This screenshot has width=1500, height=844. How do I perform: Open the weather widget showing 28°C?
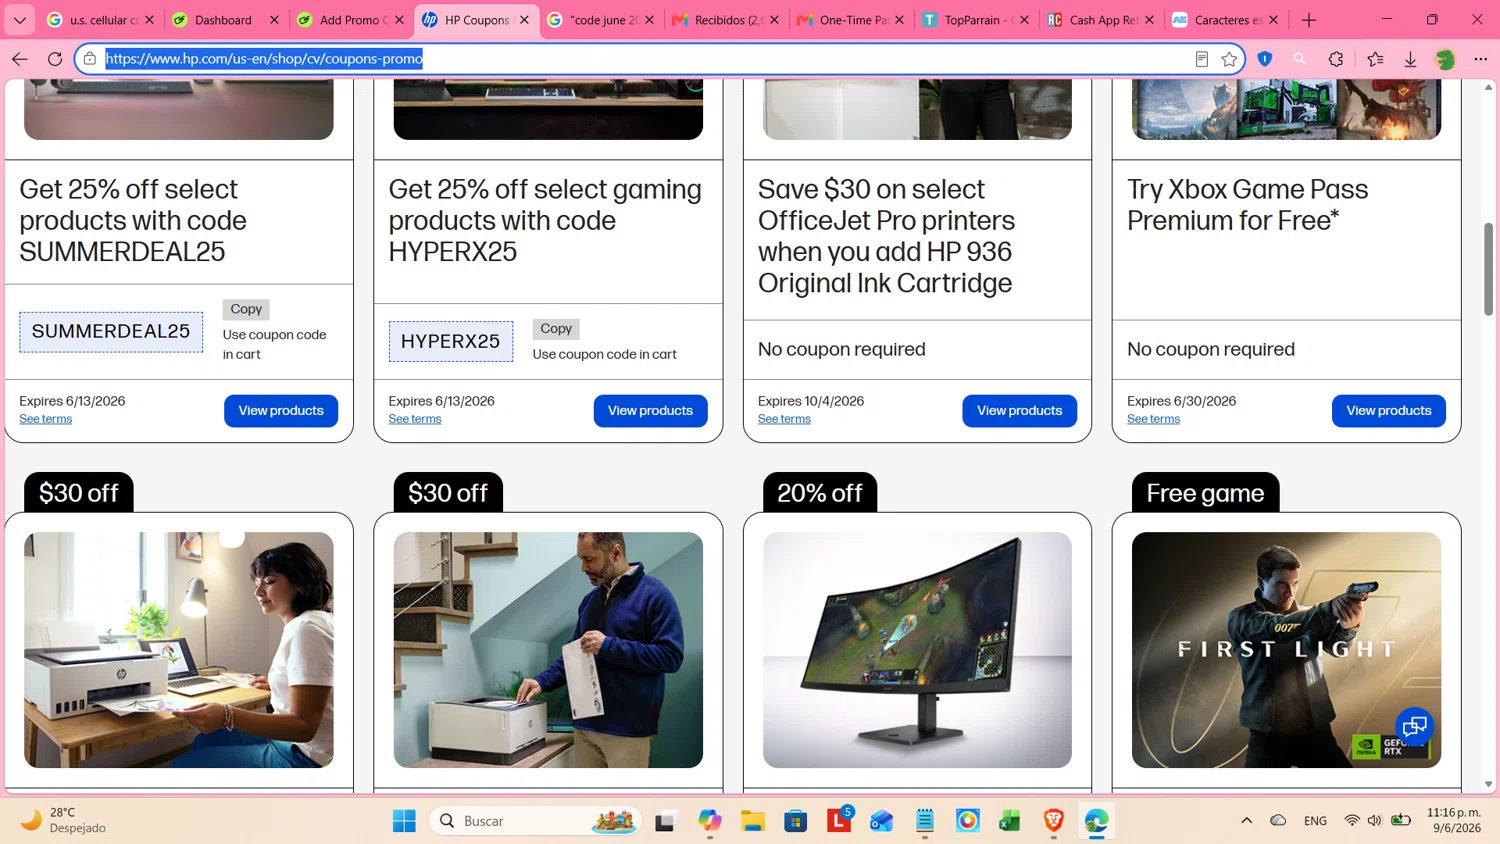pyautogui.click(x=65, y=821)
